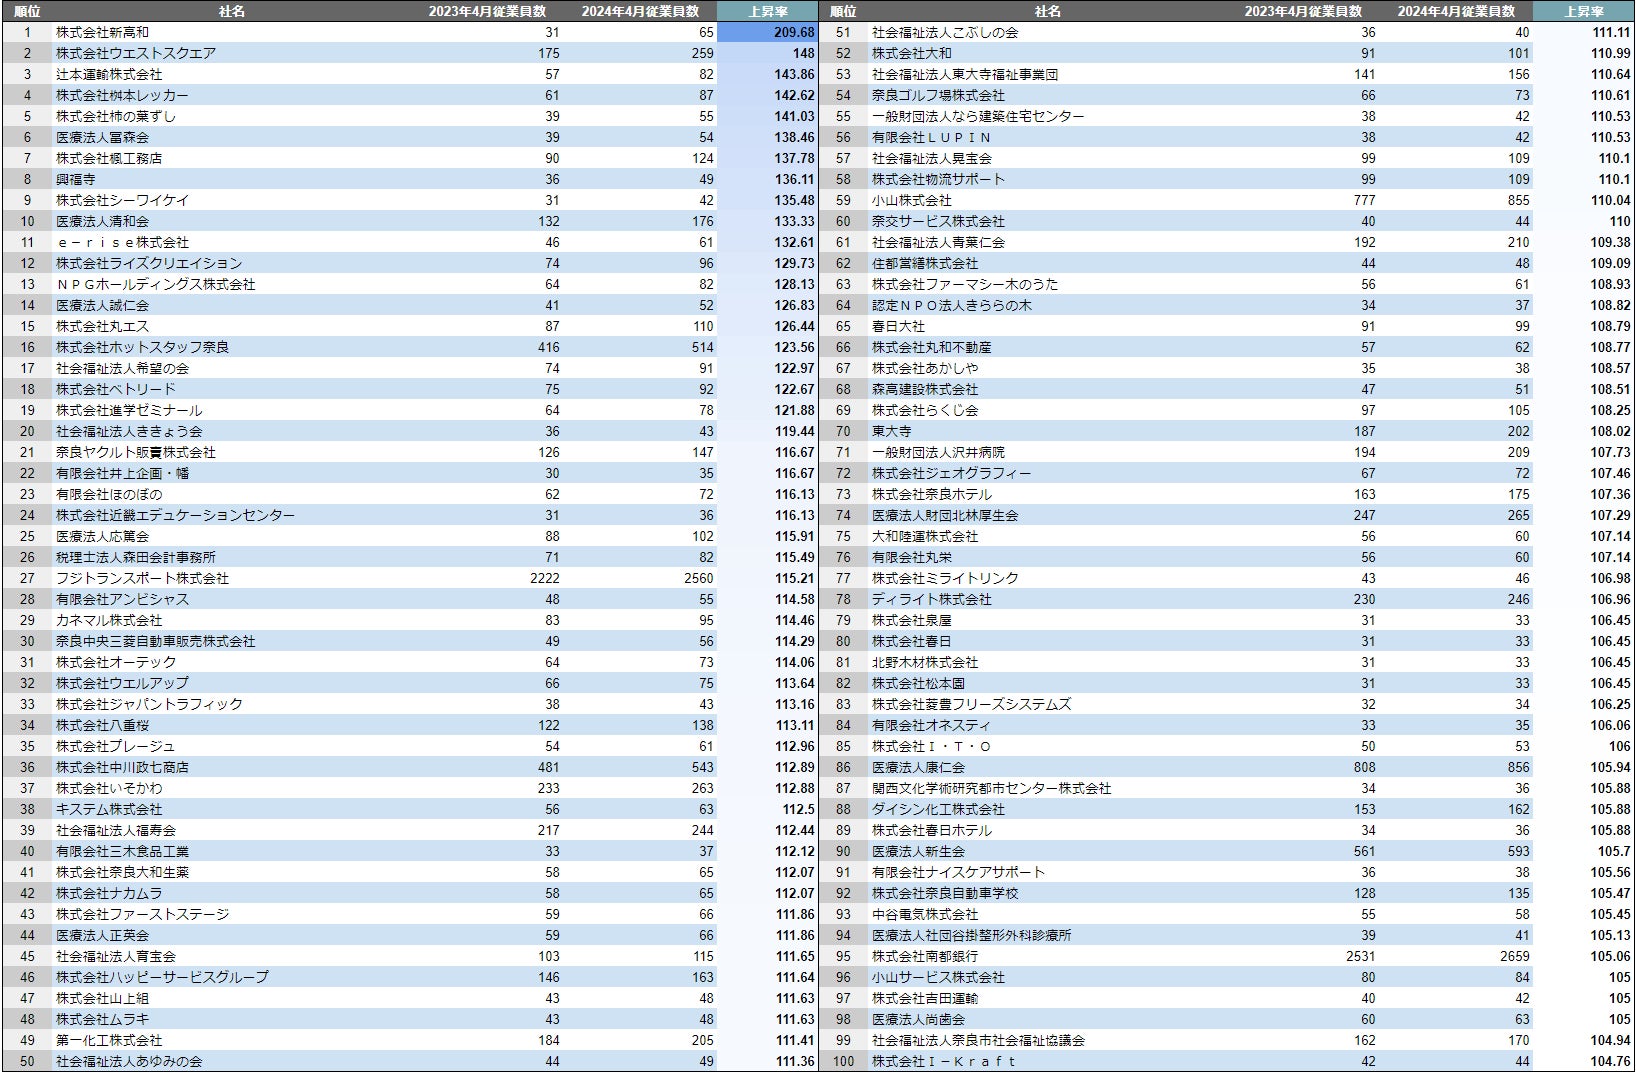
Task: Click the 社会福祉法人こぶしの会 name cell
Action: [945, 32]
